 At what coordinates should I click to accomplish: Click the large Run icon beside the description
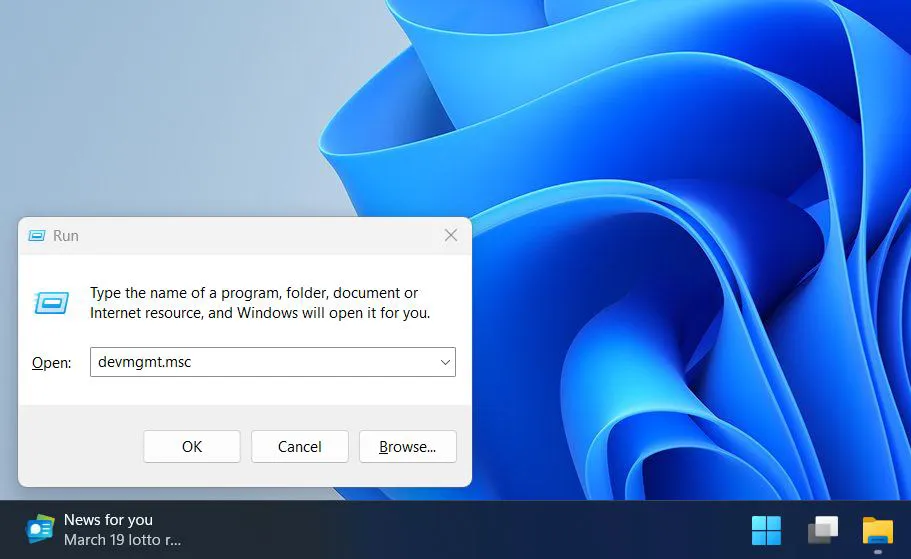click(x=51, y=303)
